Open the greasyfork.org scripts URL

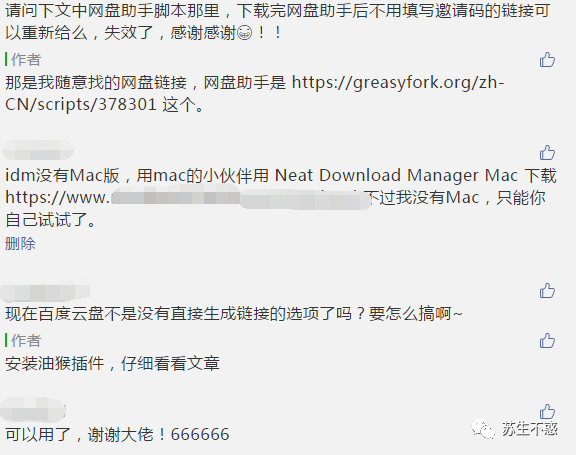[254, 93]
